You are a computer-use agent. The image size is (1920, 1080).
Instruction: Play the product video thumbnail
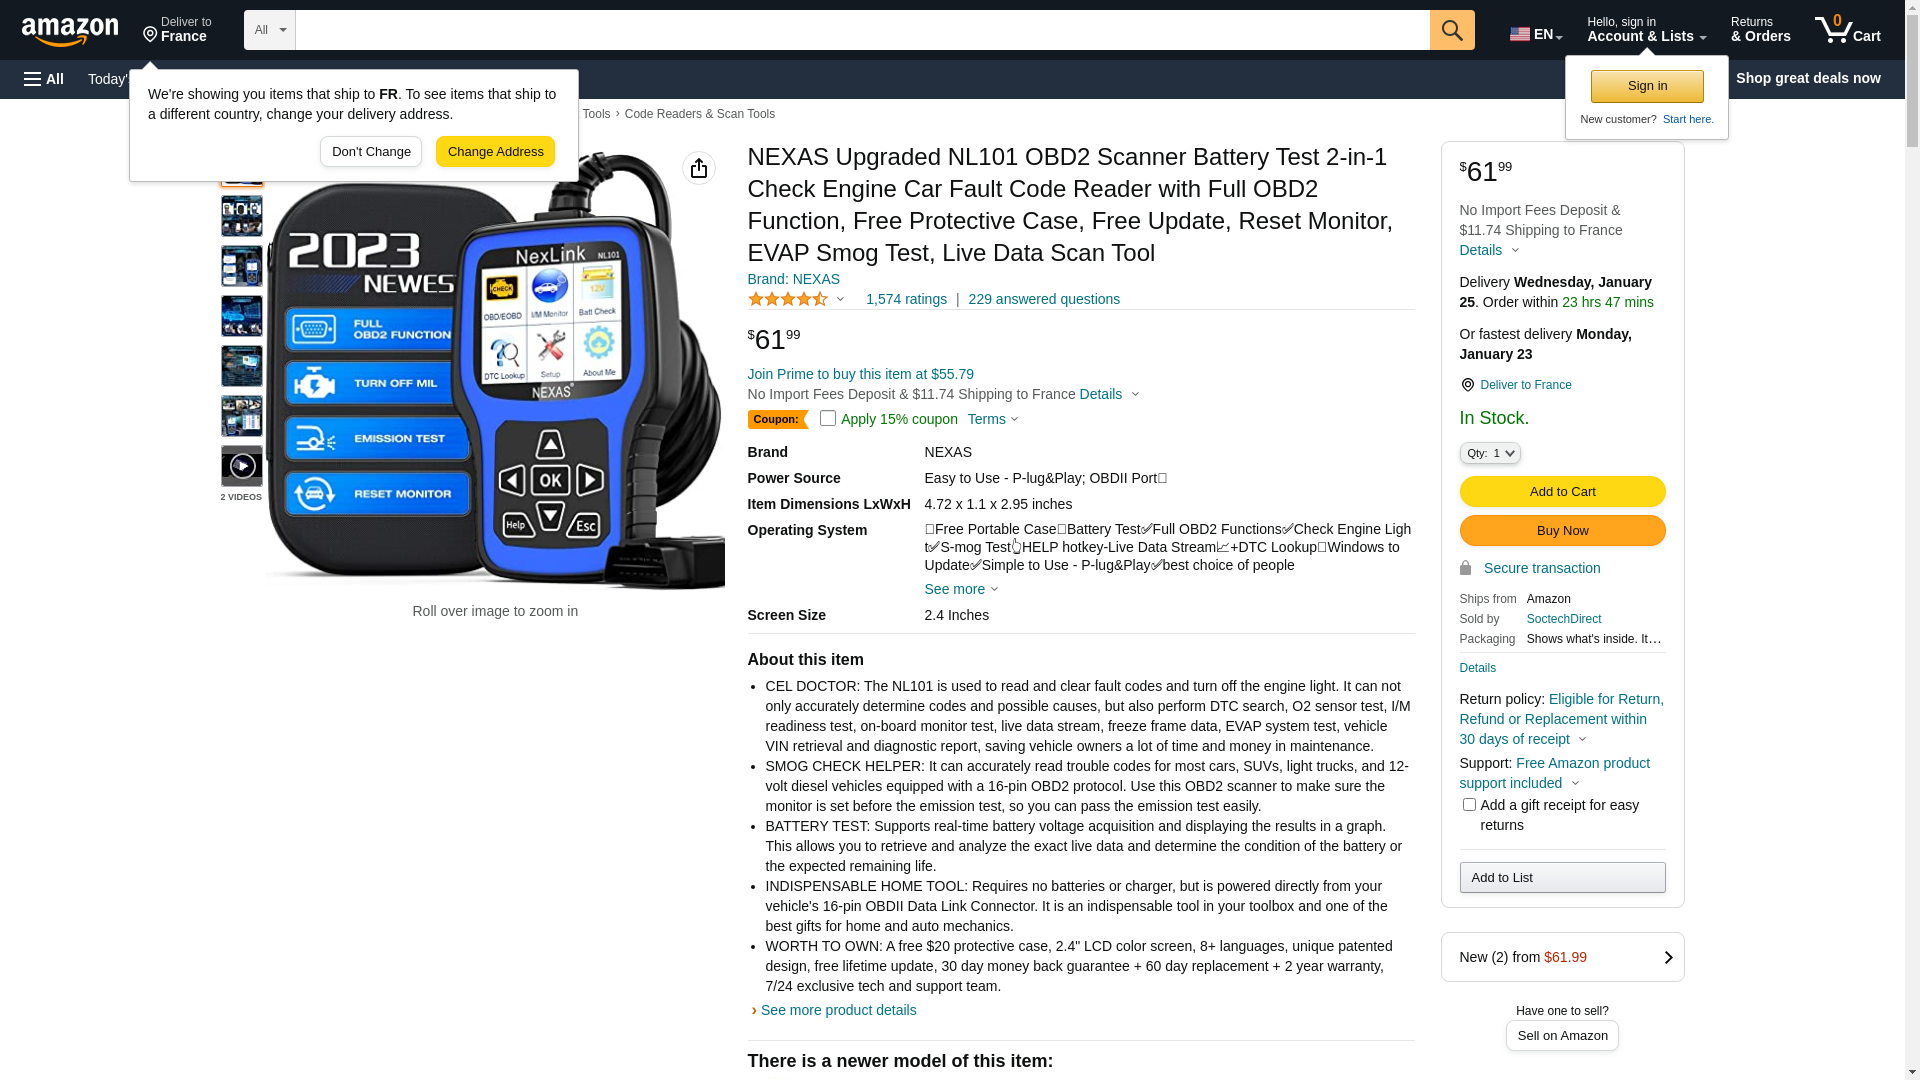click(x=242, y=466)
